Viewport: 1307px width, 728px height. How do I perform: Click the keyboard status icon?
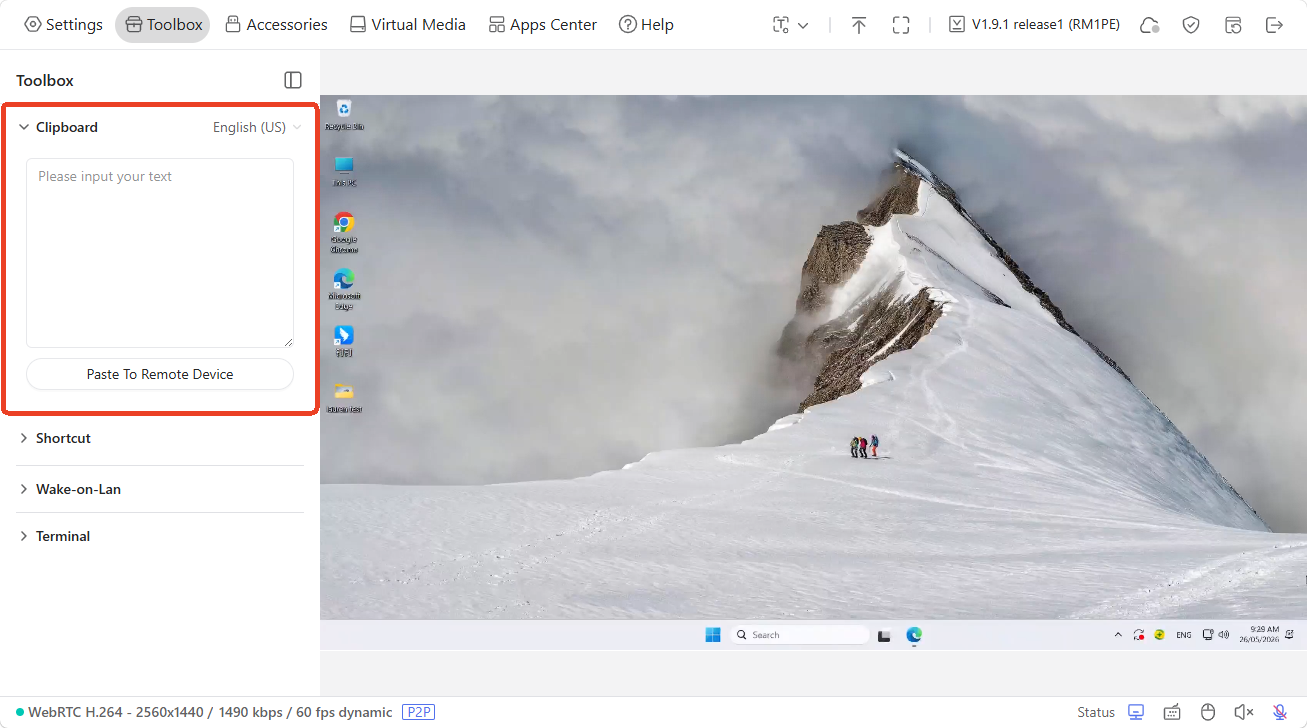[1172, 712]
